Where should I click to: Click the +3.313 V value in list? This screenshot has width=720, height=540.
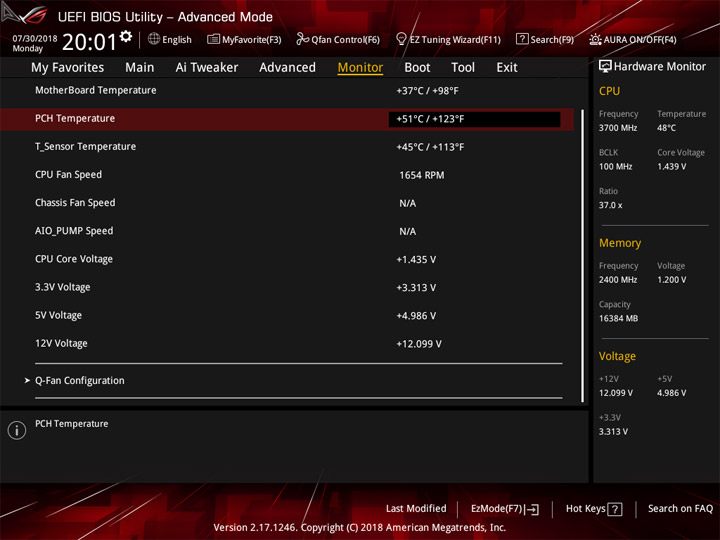click(x=416, y=288)
